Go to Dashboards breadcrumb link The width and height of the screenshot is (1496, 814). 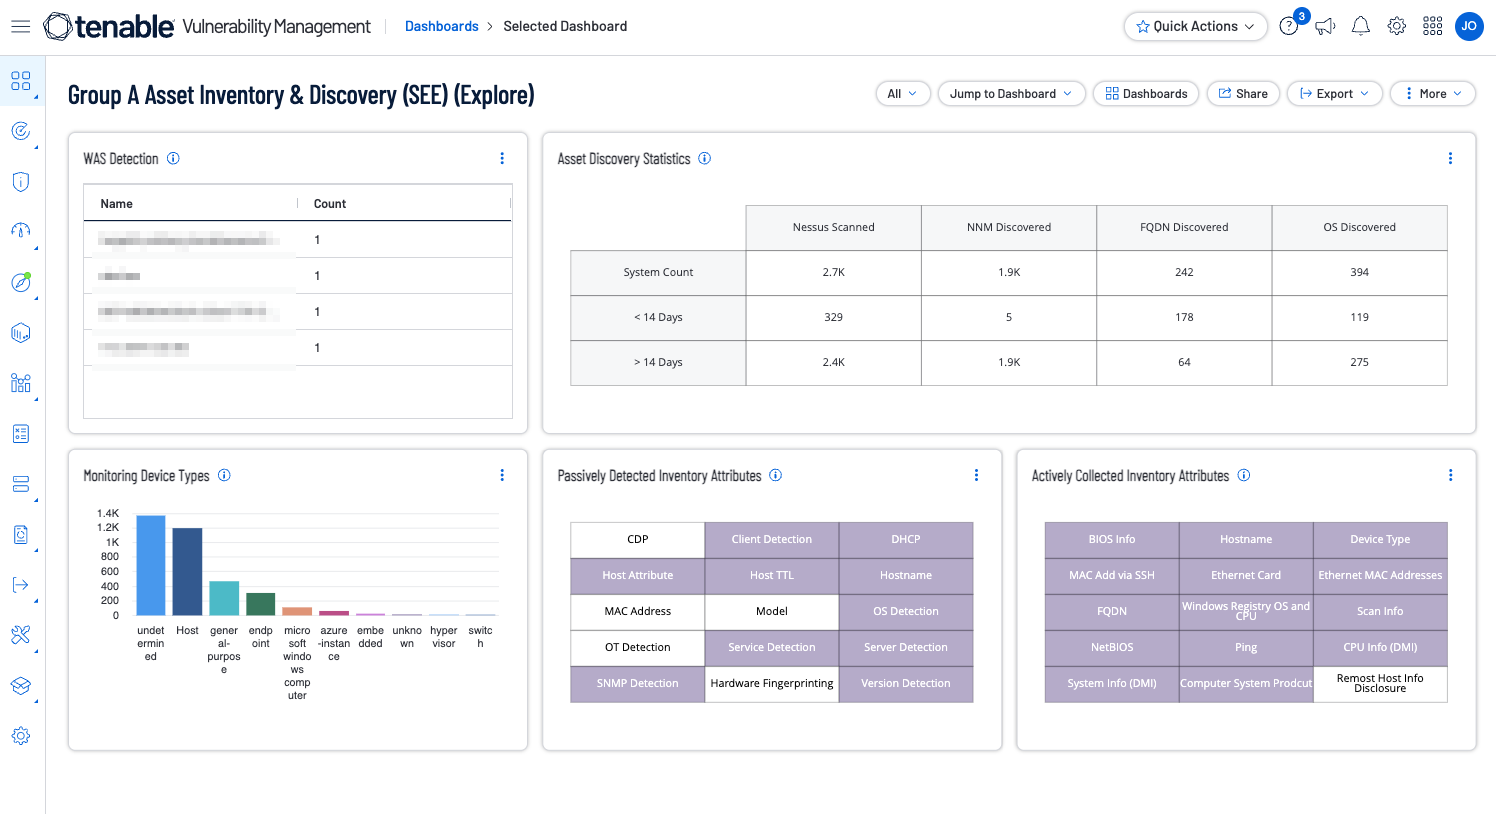[441, 27]
